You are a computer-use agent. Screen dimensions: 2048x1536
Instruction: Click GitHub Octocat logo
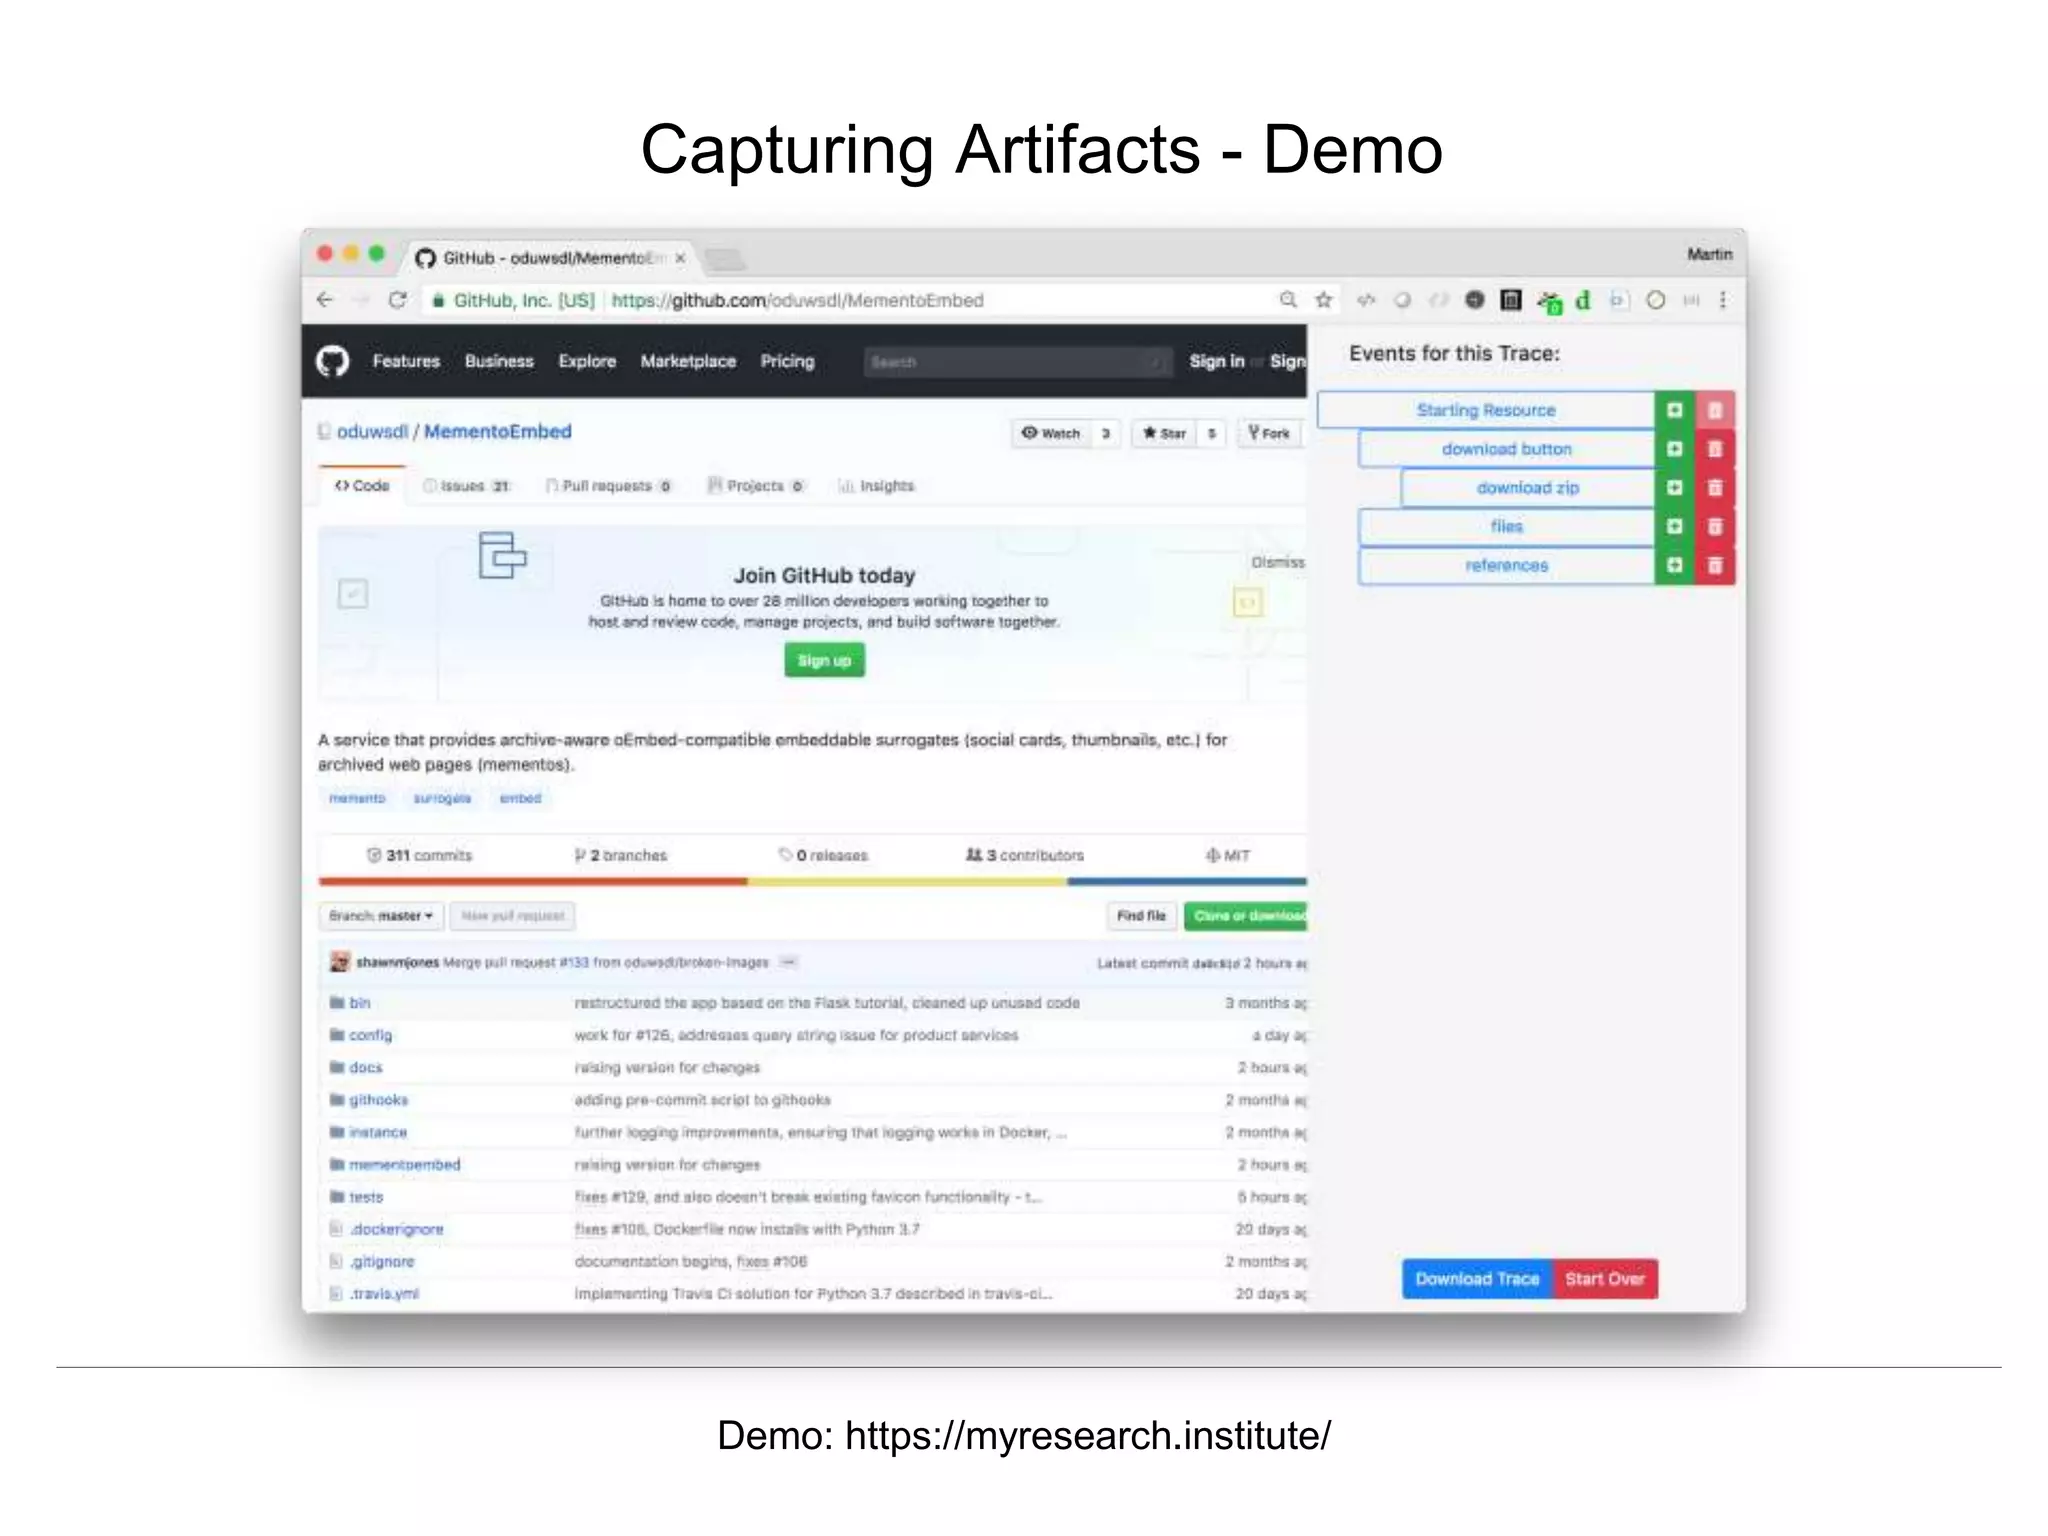coord(333,361)
